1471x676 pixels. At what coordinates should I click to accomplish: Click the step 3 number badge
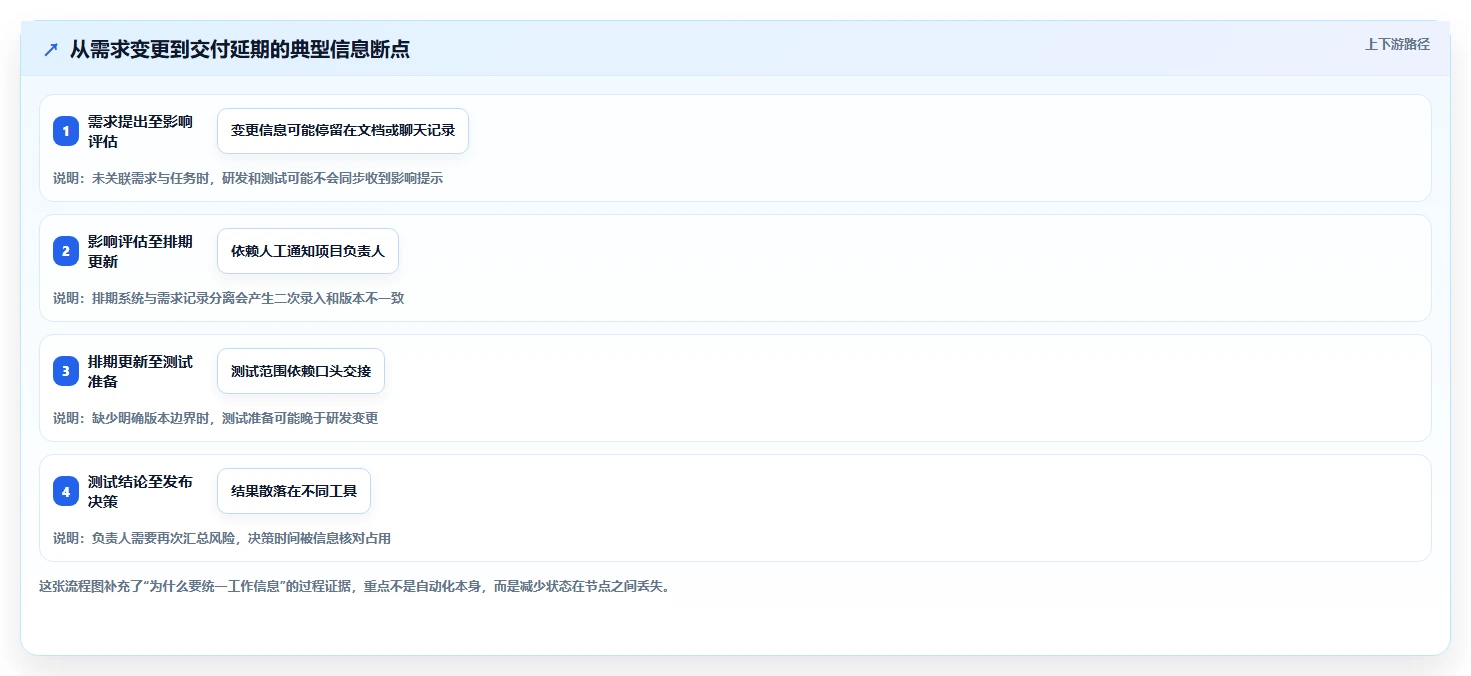pyautogui.click(x=66, y=371)
